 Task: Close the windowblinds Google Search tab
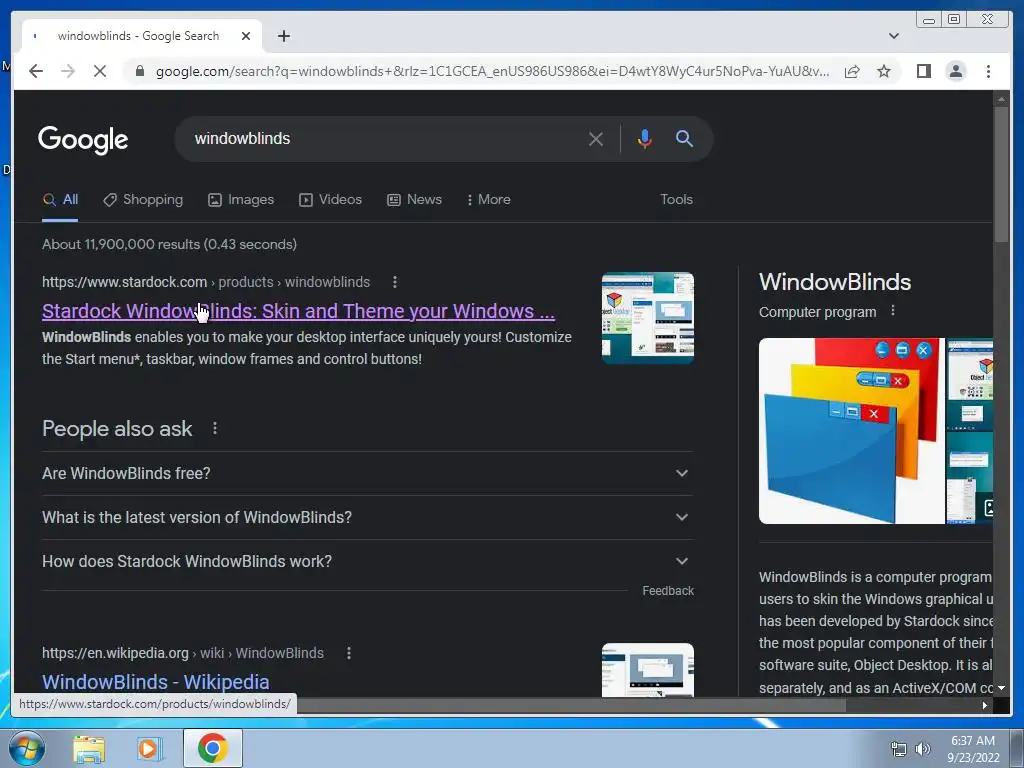[246, 36]
